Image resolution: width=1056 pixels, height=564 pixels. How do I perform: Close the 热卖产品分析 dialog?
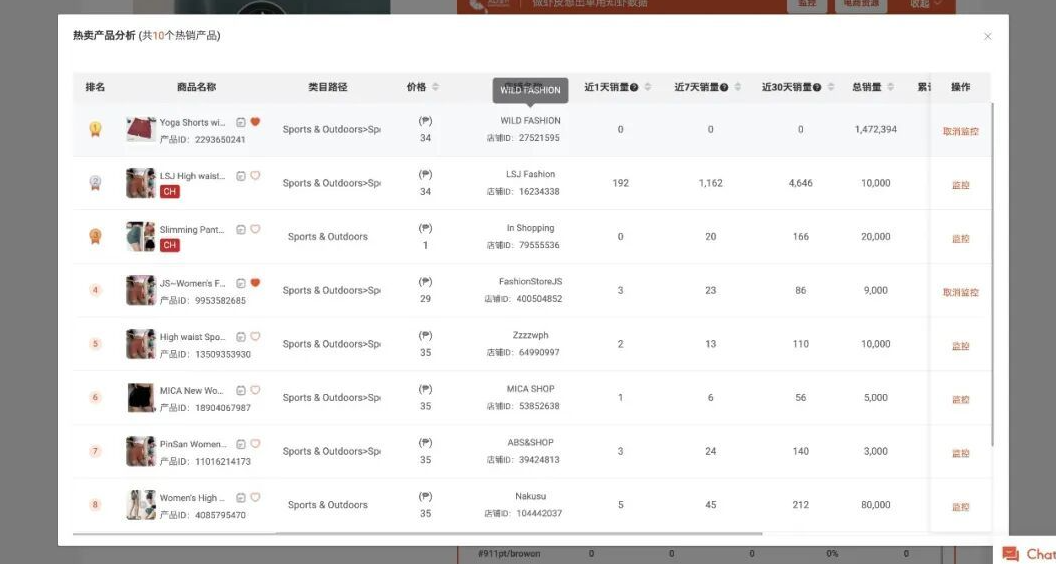[x=988, y=36]
